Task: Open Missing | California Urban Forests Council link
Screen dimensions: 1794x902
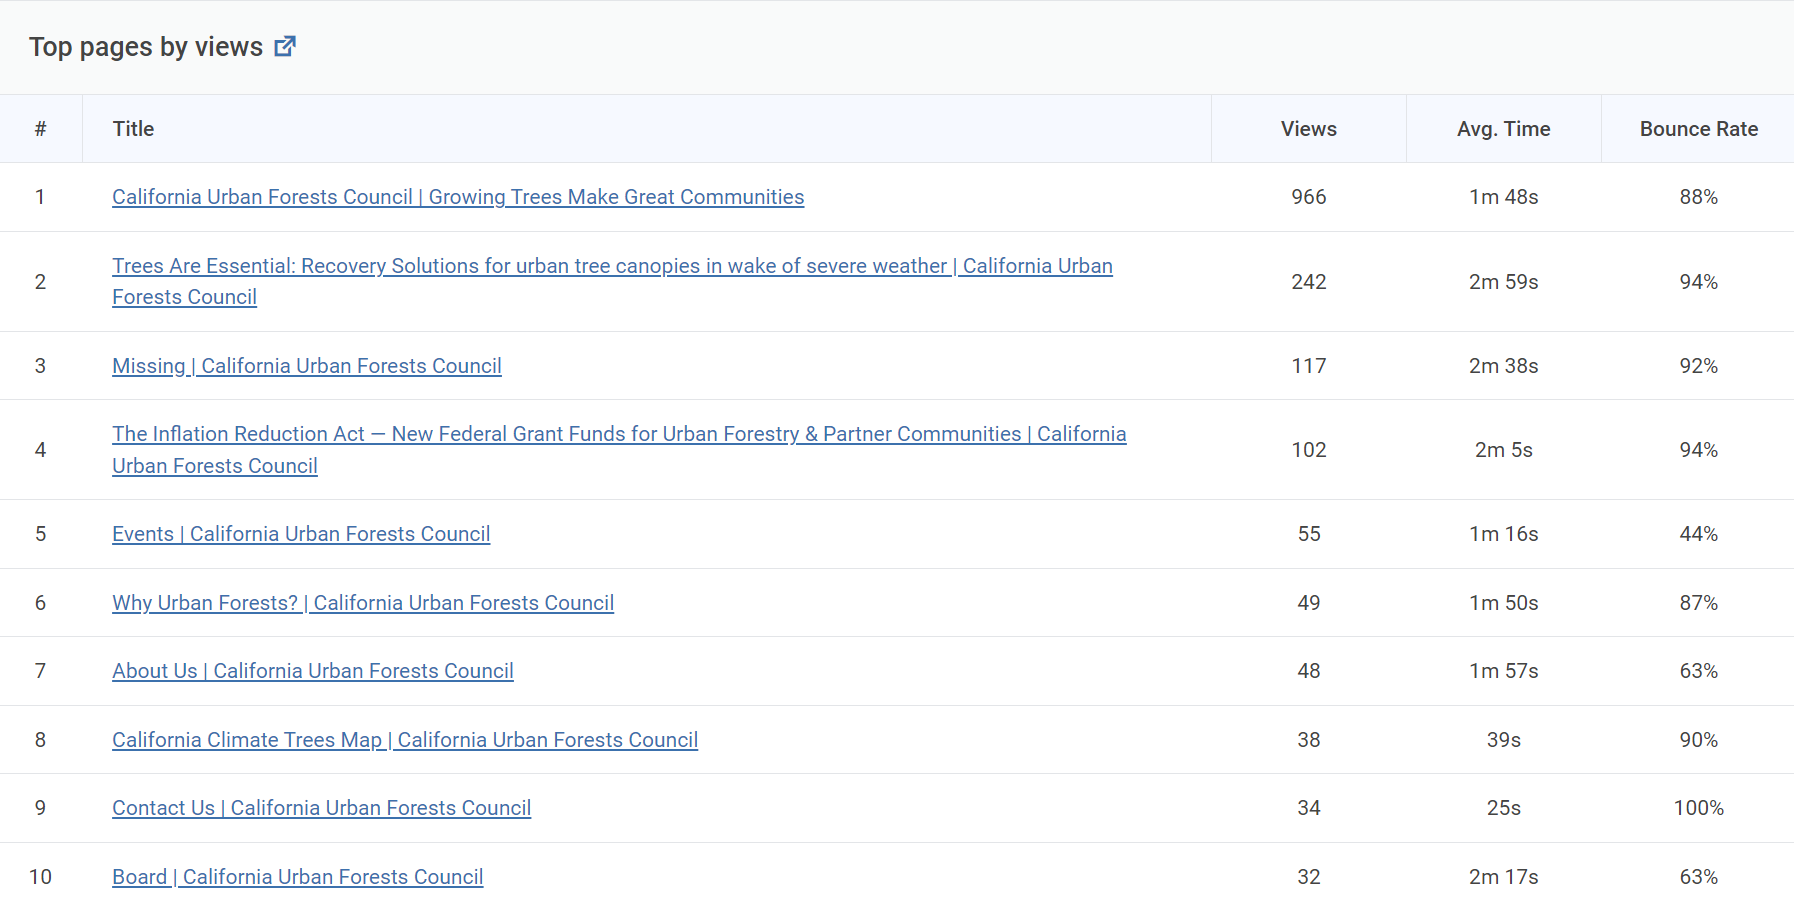Action: click(x=307, y=366)
